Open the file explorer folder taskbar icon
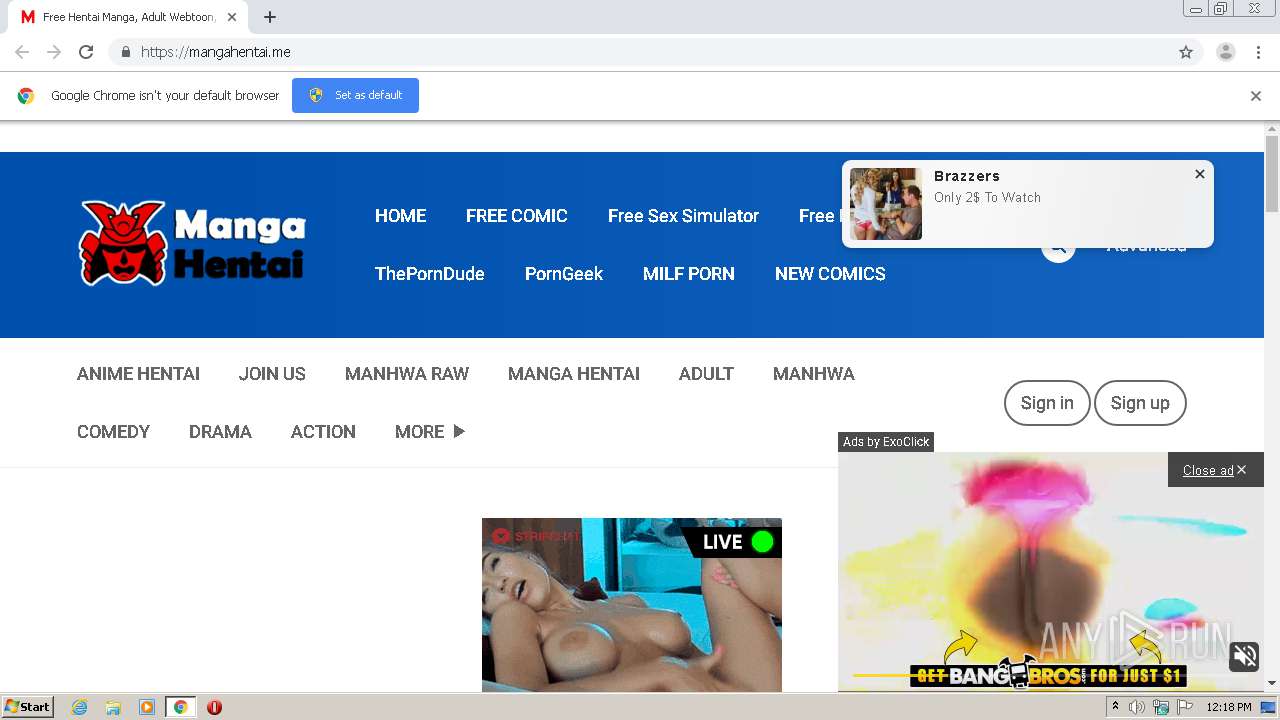Screen dimensions: 1280x720 pyautogui.click(x=113, y=707)
